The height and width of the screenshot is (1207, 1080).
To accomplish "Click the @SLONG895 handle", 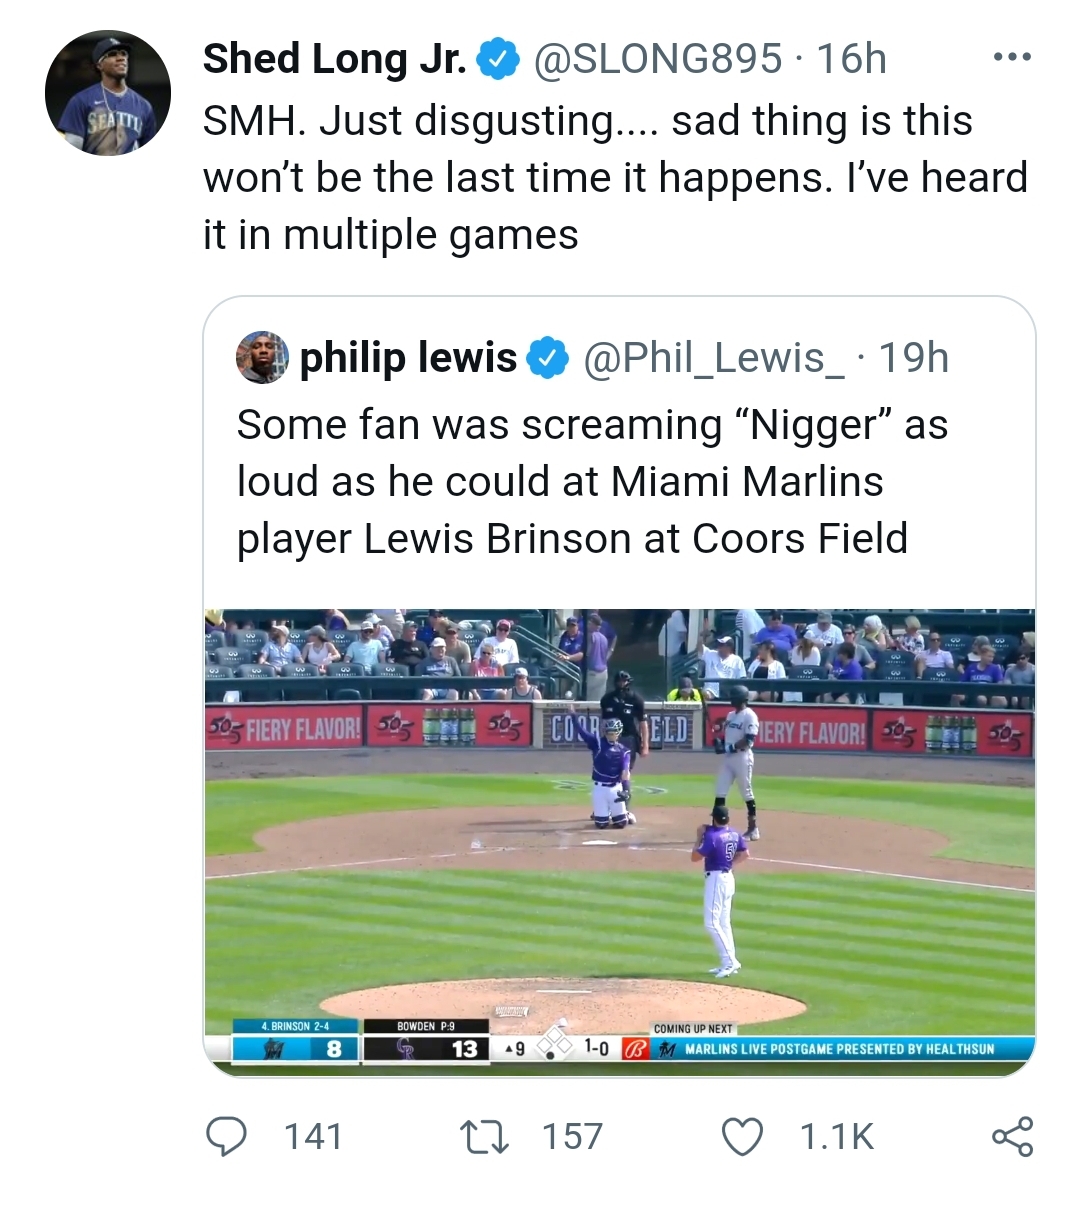I will pos(658,59).
